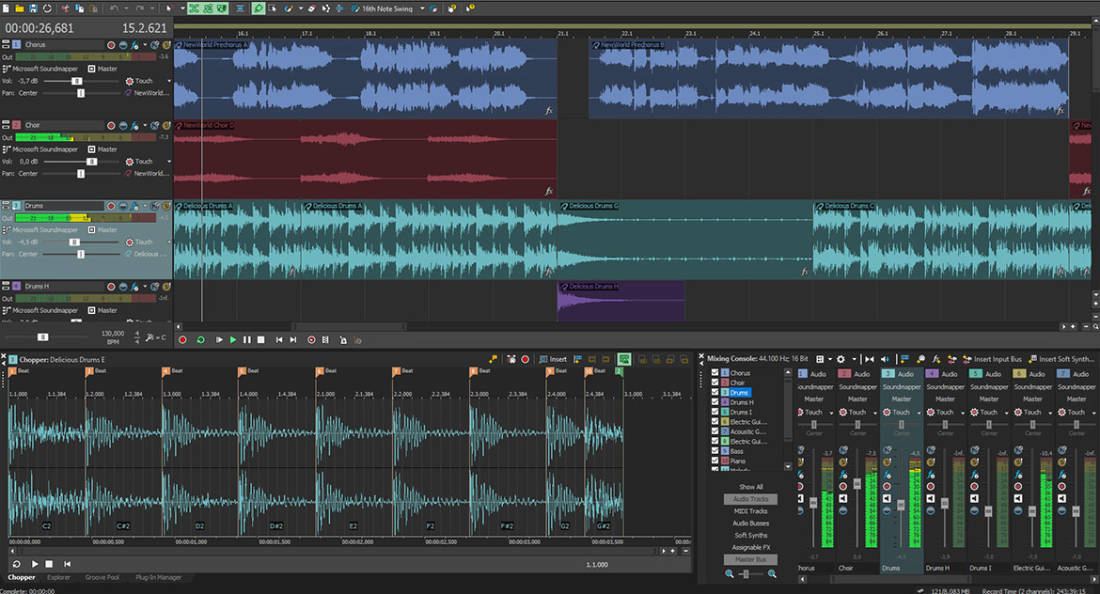Open the 16th Note Swing groove dropdown
The image size is (1100, 594).
[422, 6]
